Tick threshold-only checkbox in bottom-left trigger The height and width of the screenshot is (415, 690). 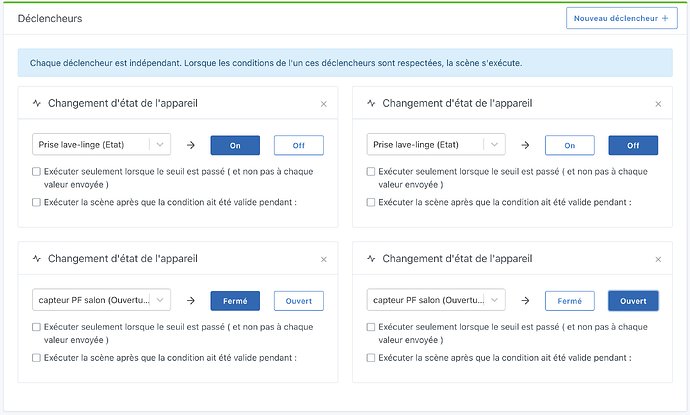(x=37, y=327)
